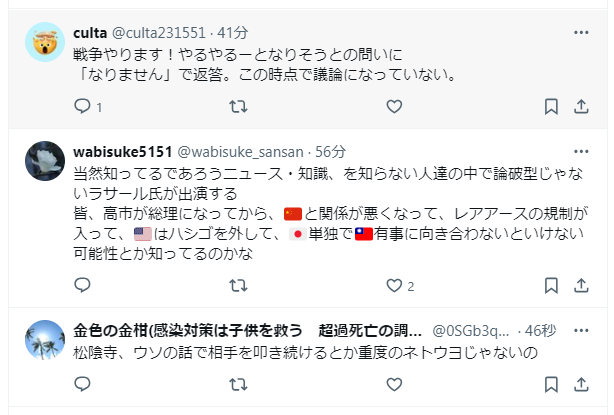The image size is (614, 415).
Task: Open culta's profile avatar
Action: (45, 44)
